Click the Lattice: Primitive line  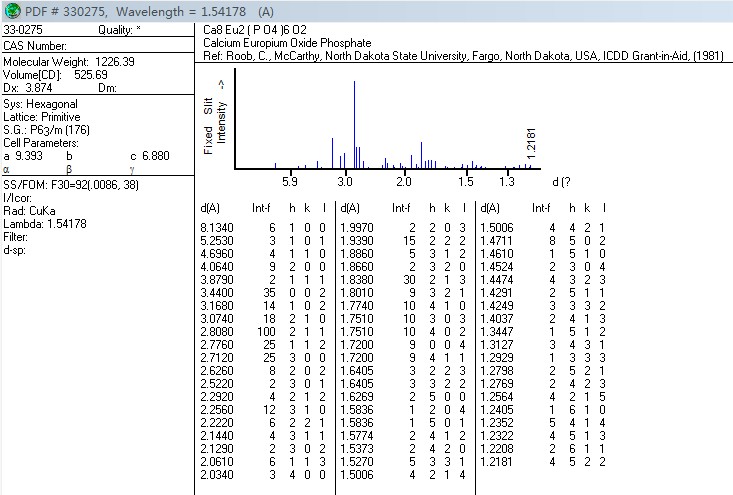[x=42, y=117]
